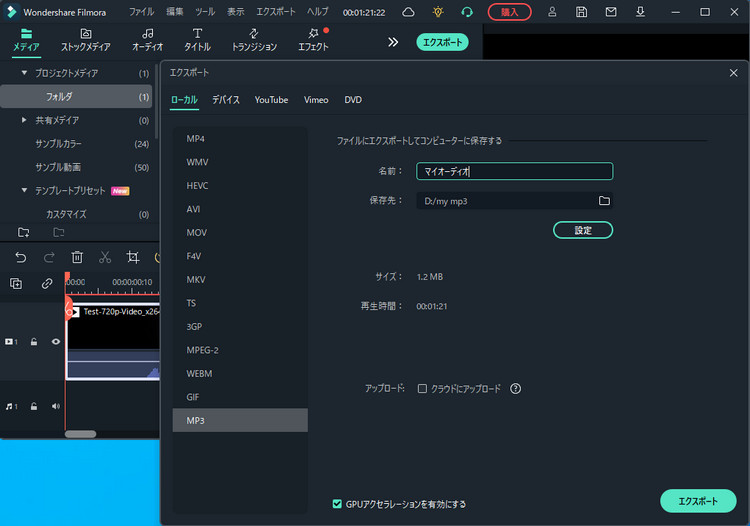Screen dimensions: 750x526
Task: Open the 編集 menu
Action: click(x=175, y=12)
